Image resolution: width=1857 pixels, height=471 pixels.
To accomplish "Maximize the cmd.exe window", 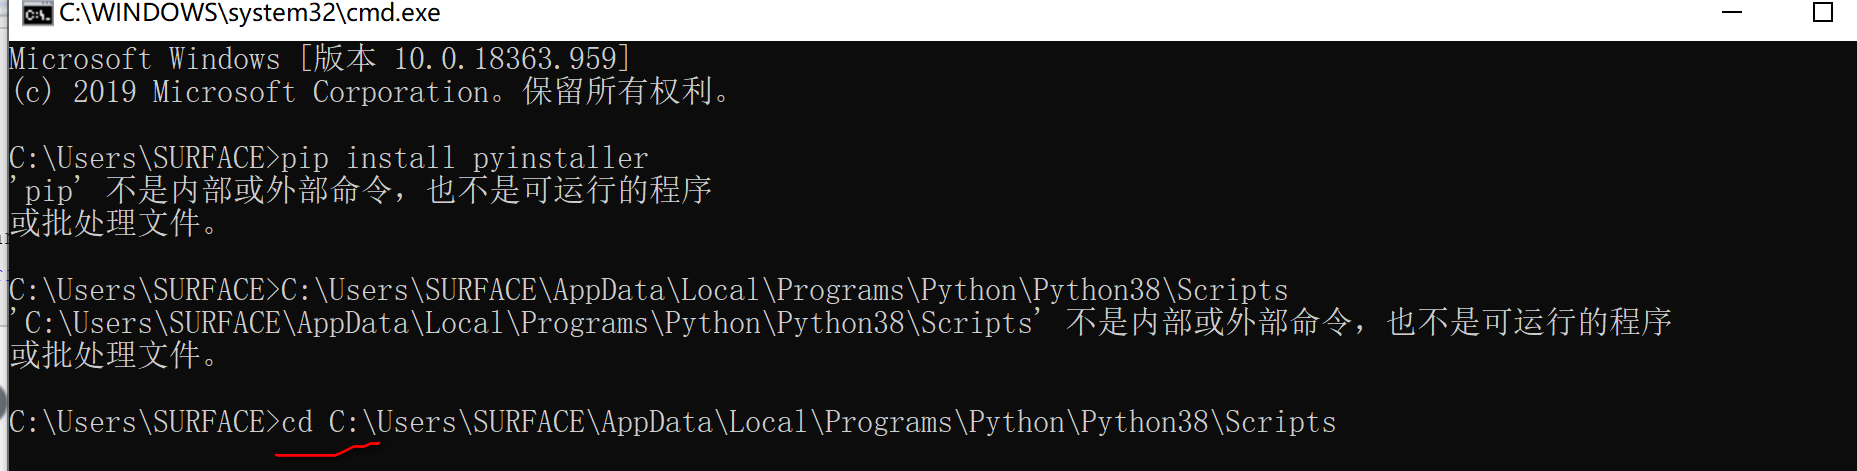I will [1822, 13].
